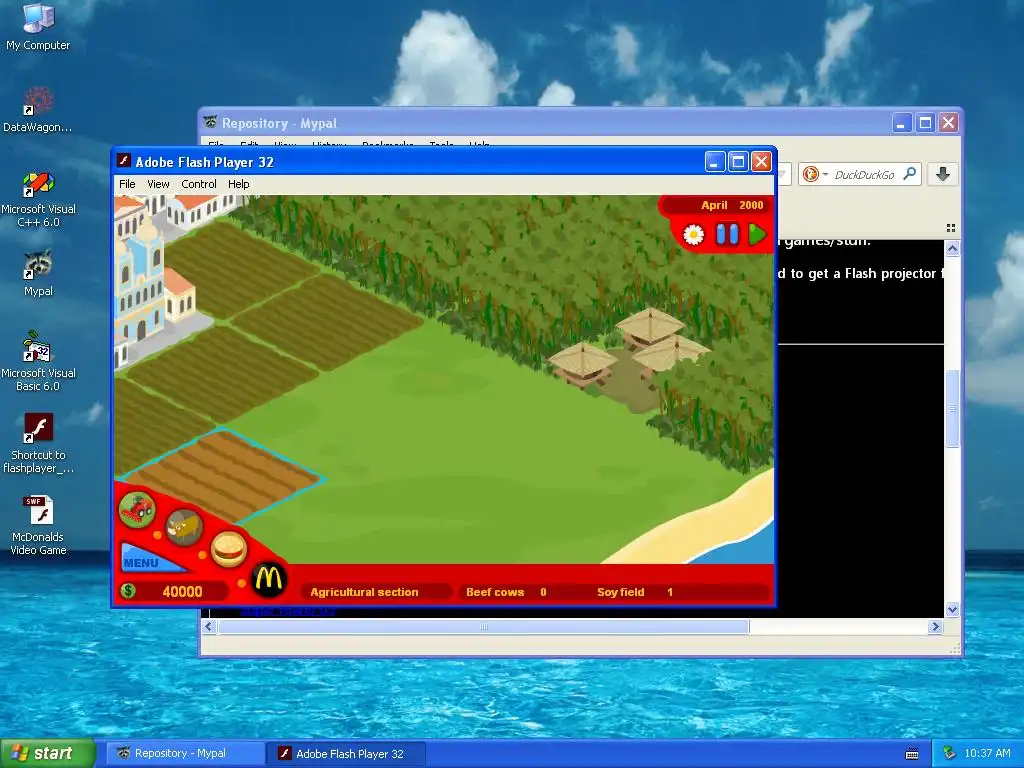The image size is (1024, 768).
Task: Open the File menu in Flash Player
Action: point(127,184)
